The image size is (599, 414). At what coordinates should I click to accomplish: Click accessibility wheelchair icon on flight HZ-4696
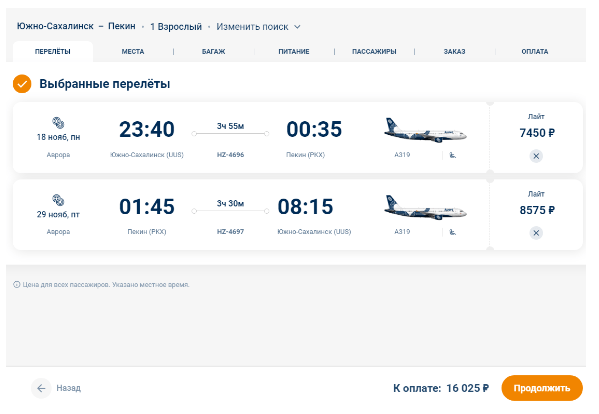pyautogui.click(x=453, y=155)
